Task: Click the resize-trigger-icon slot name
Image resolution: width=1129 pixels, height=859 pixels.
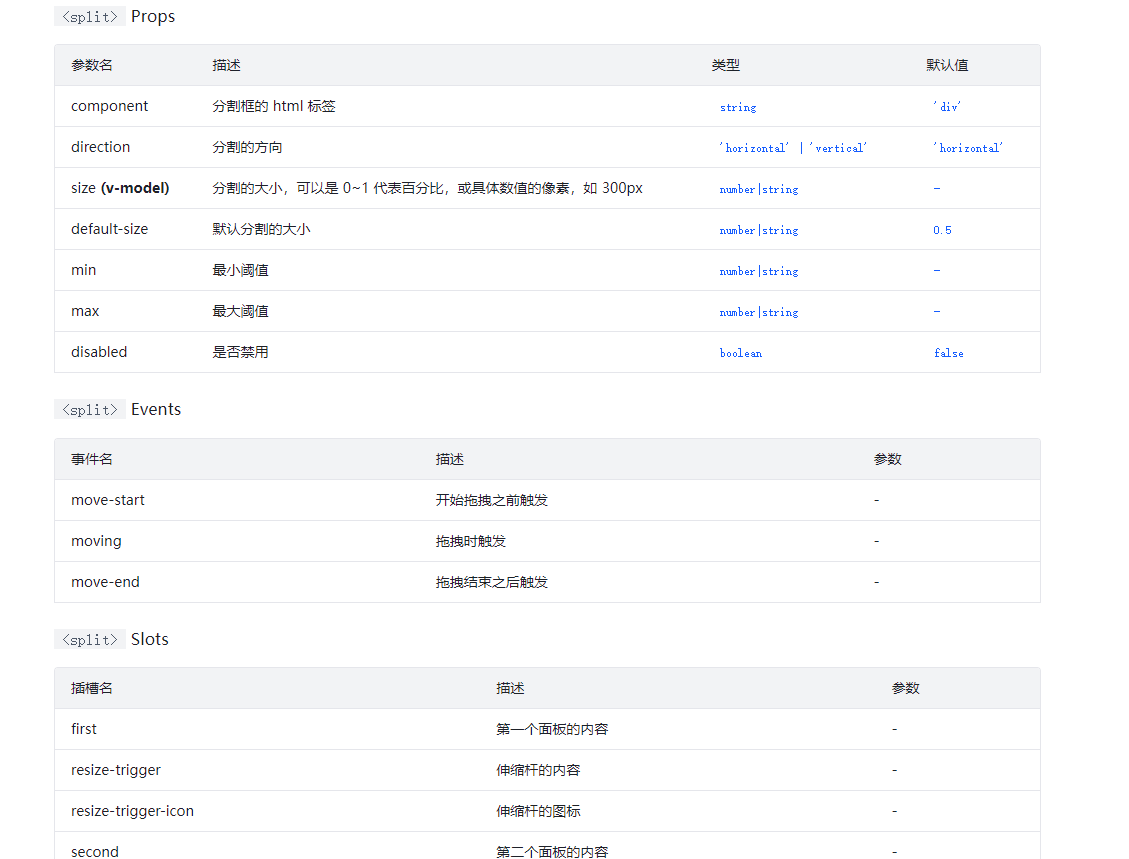Action: point(132,811)
